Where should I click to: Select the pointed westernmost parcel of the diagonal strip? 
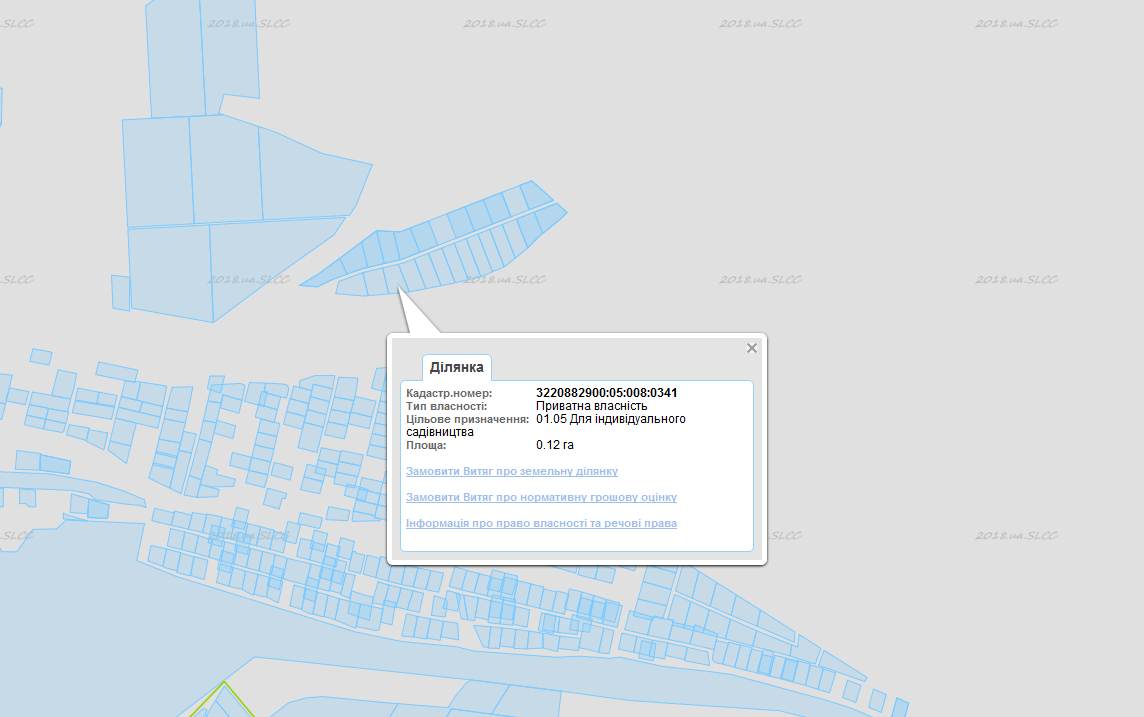[x=323, y=277]
